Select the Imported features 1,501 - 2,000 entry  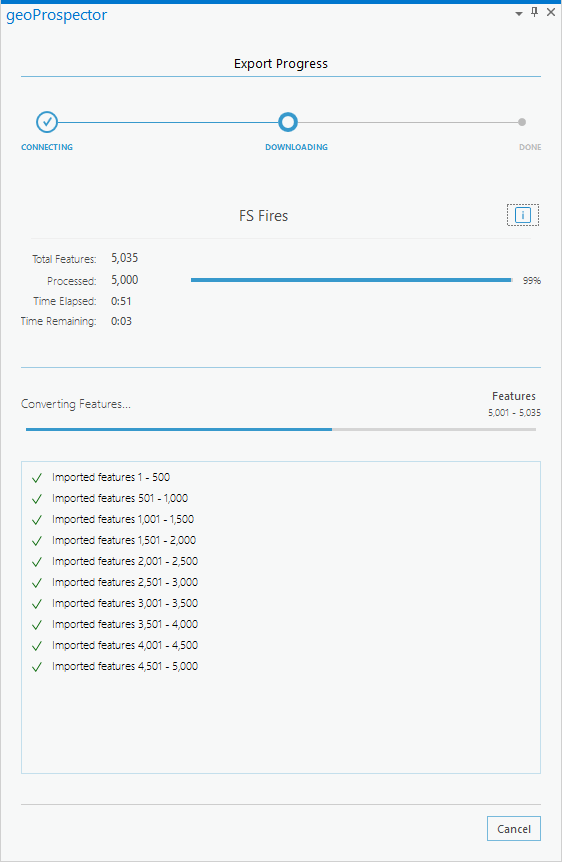[x=124, y=540]
